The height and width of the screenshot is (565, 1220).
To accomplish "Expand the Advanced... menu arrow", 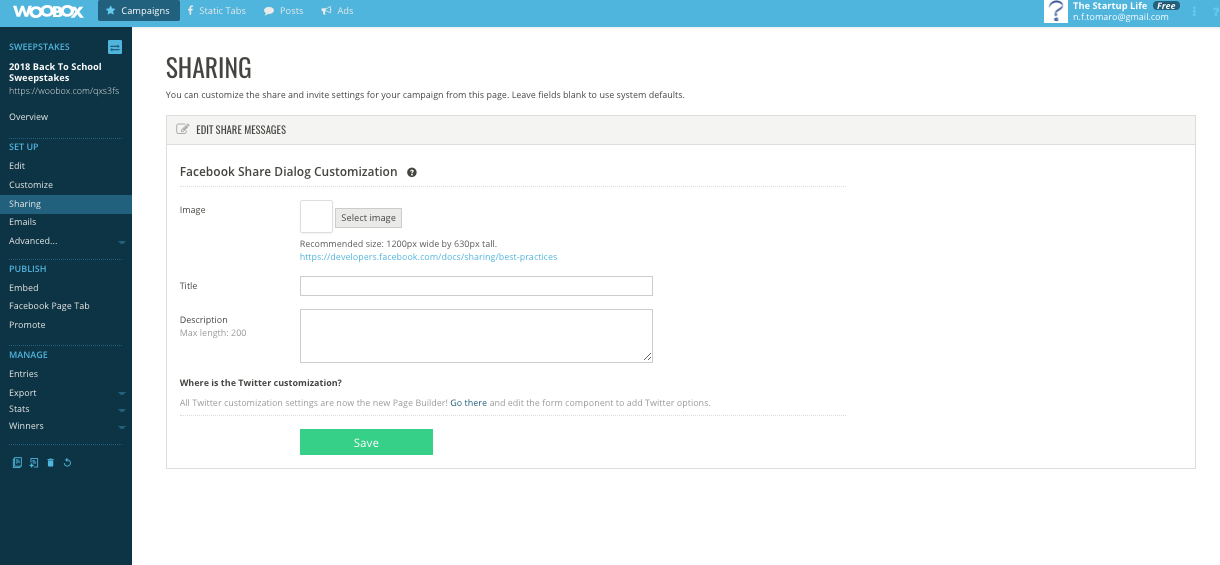I will (121, 242).
